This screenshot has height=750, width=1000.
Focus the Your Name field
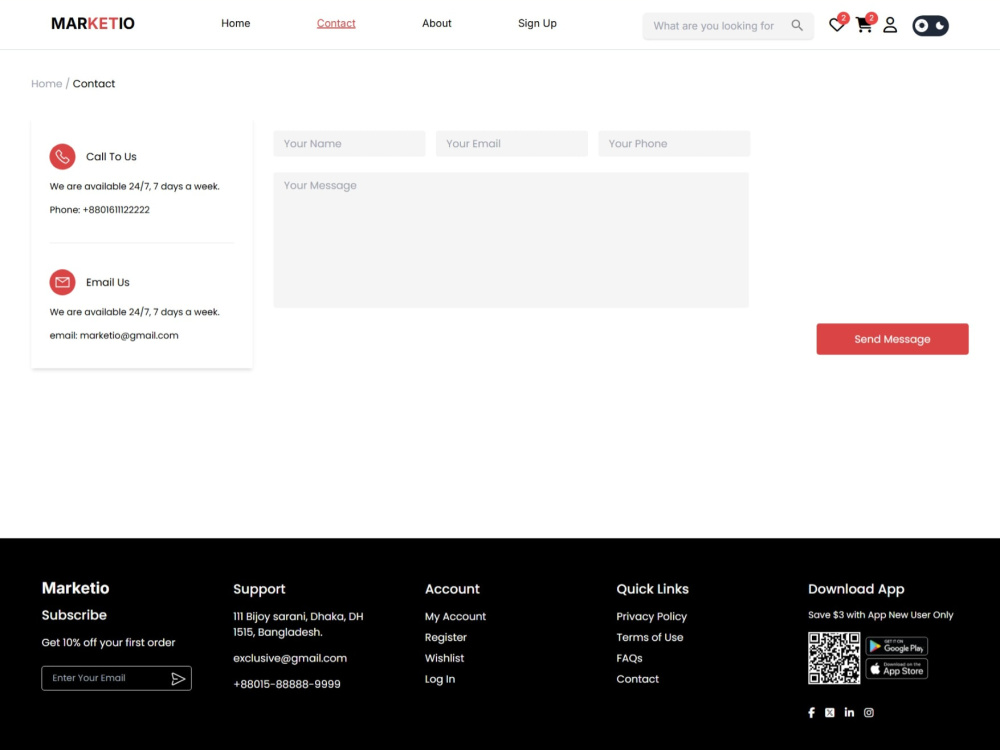[x=349, y=143]
